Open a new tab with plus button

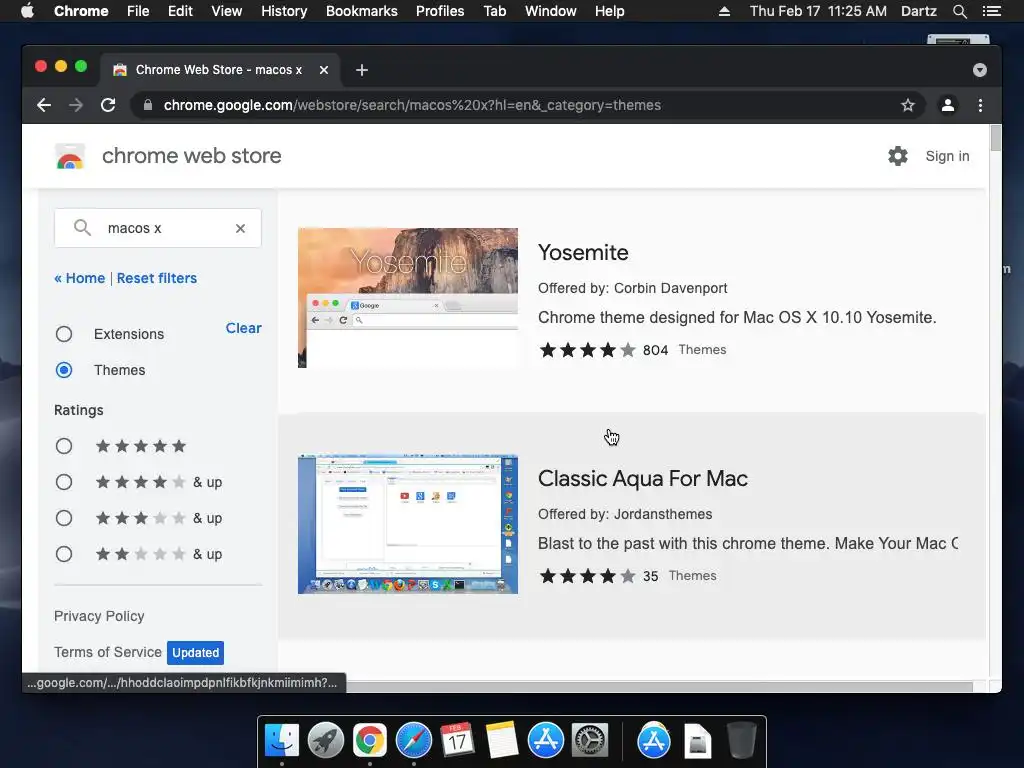362,70
